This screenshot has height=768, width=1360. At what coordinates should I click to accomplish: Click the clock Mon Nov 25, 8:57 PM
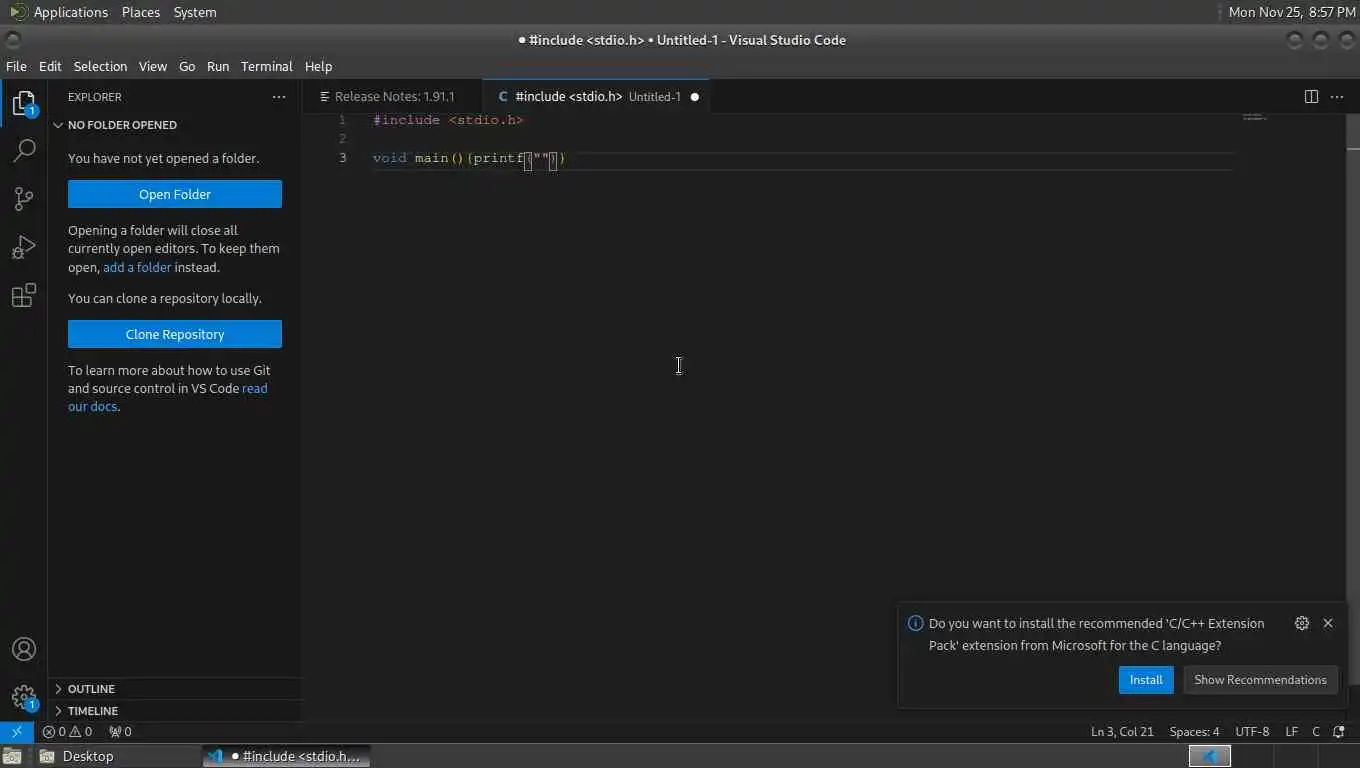coord(1292,12)
